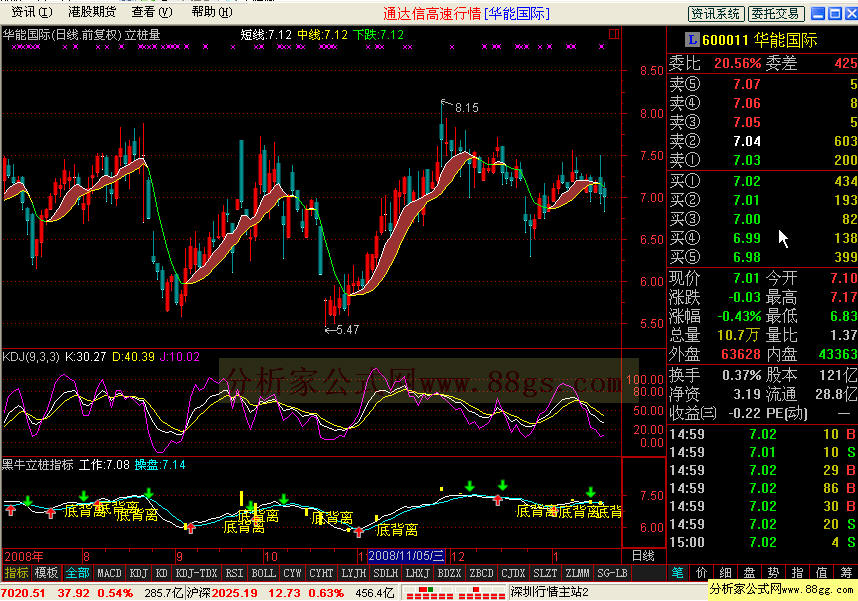Select the 细 tab in the right panel
858x601 pixels.
click(x=726, y=573)
